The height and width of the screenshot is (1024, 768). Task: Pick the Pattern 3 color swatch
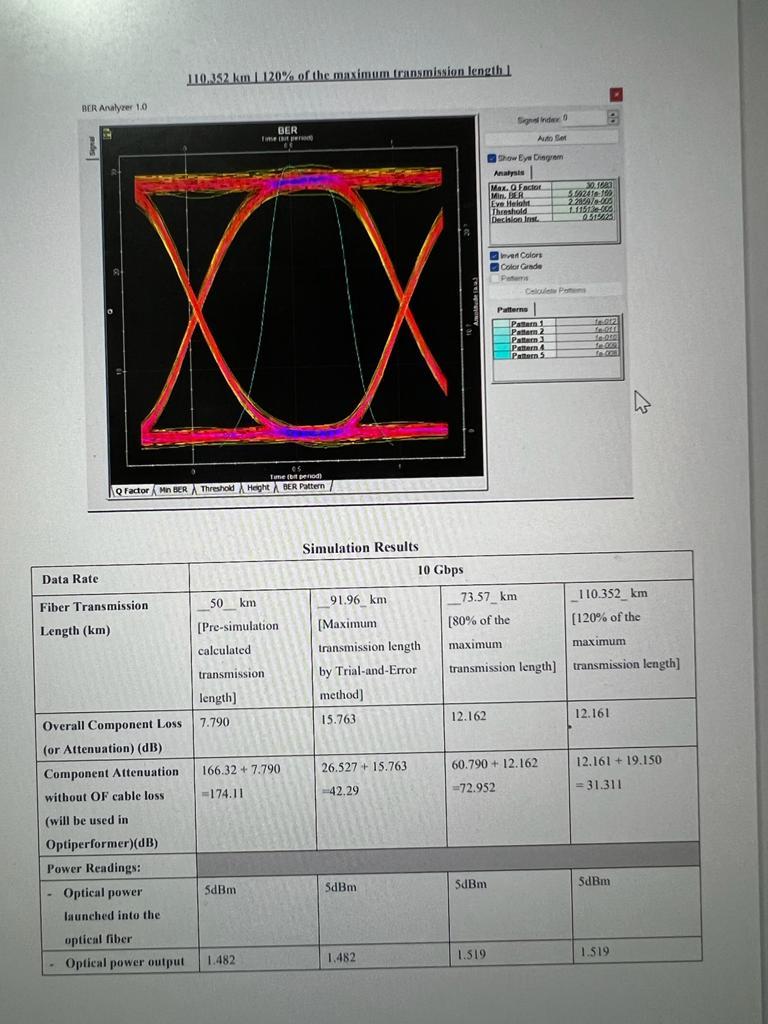pos(502,339)
